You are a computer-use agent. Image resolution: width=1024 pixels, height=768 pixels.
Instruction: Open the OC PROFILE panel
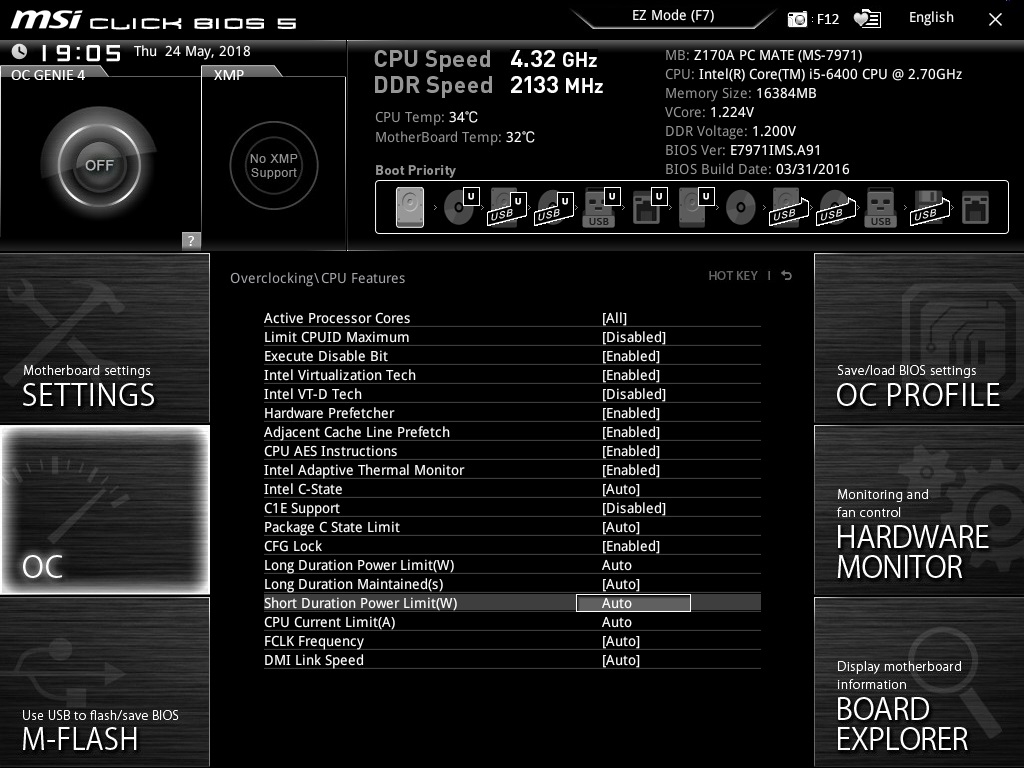click(x=919, y=338)
